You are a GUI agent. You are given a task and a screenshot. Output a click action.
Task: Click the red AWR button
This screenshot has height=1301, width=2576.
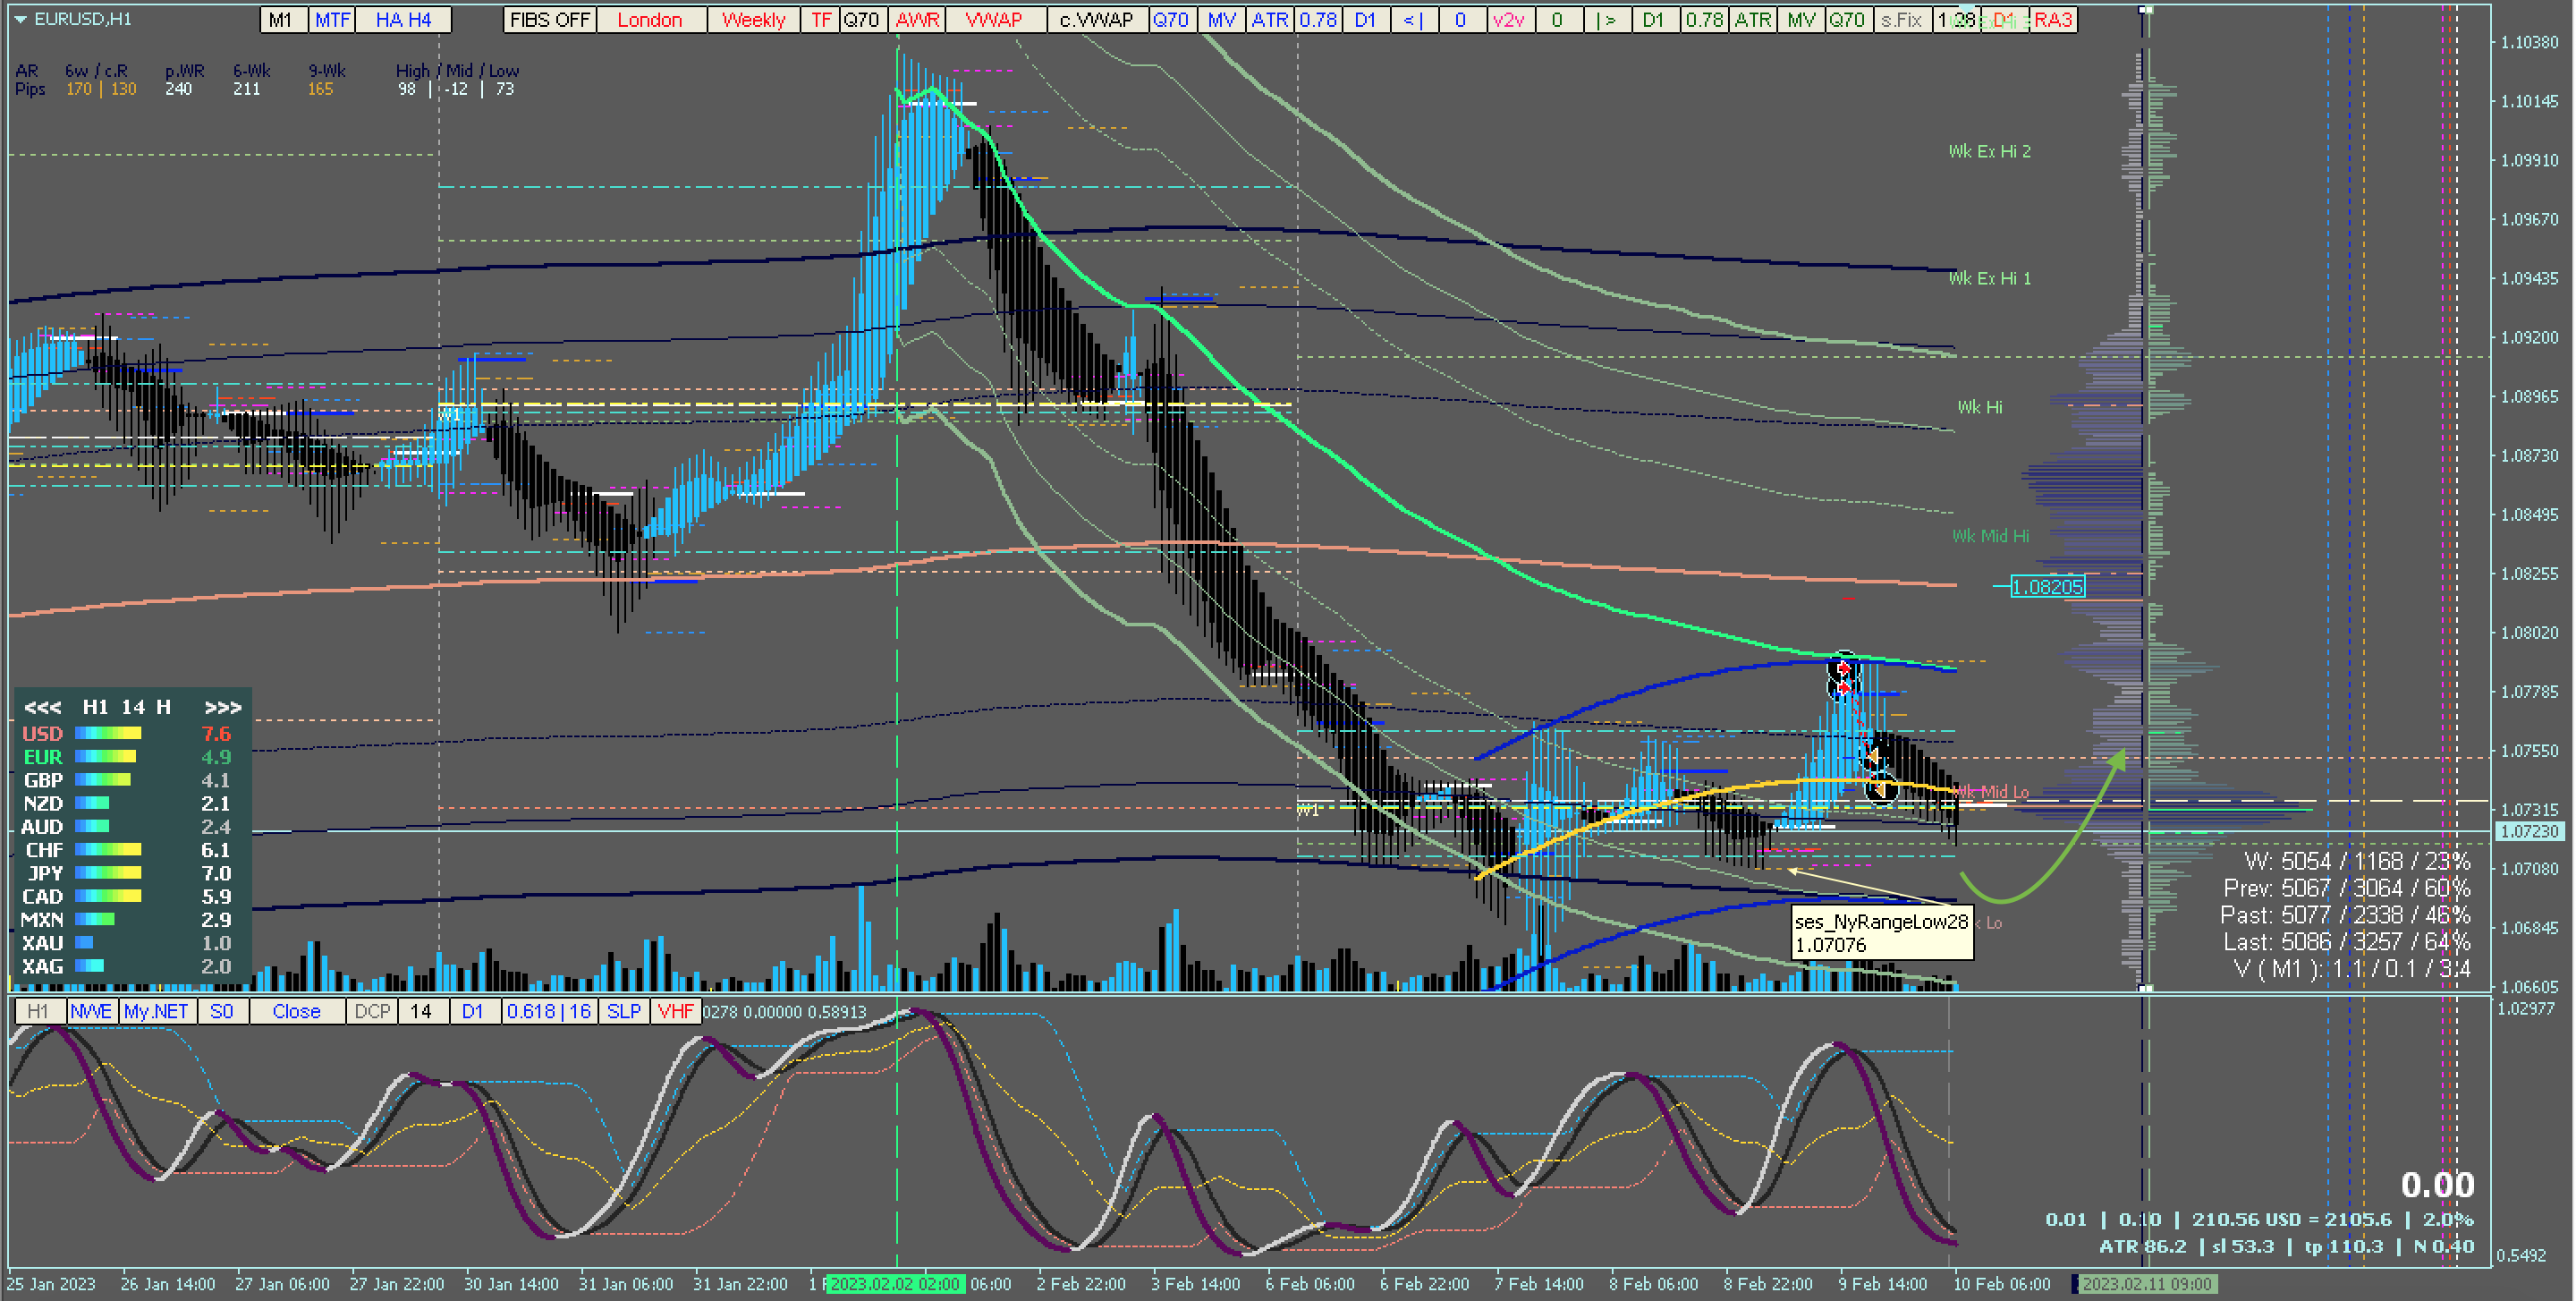917,20
